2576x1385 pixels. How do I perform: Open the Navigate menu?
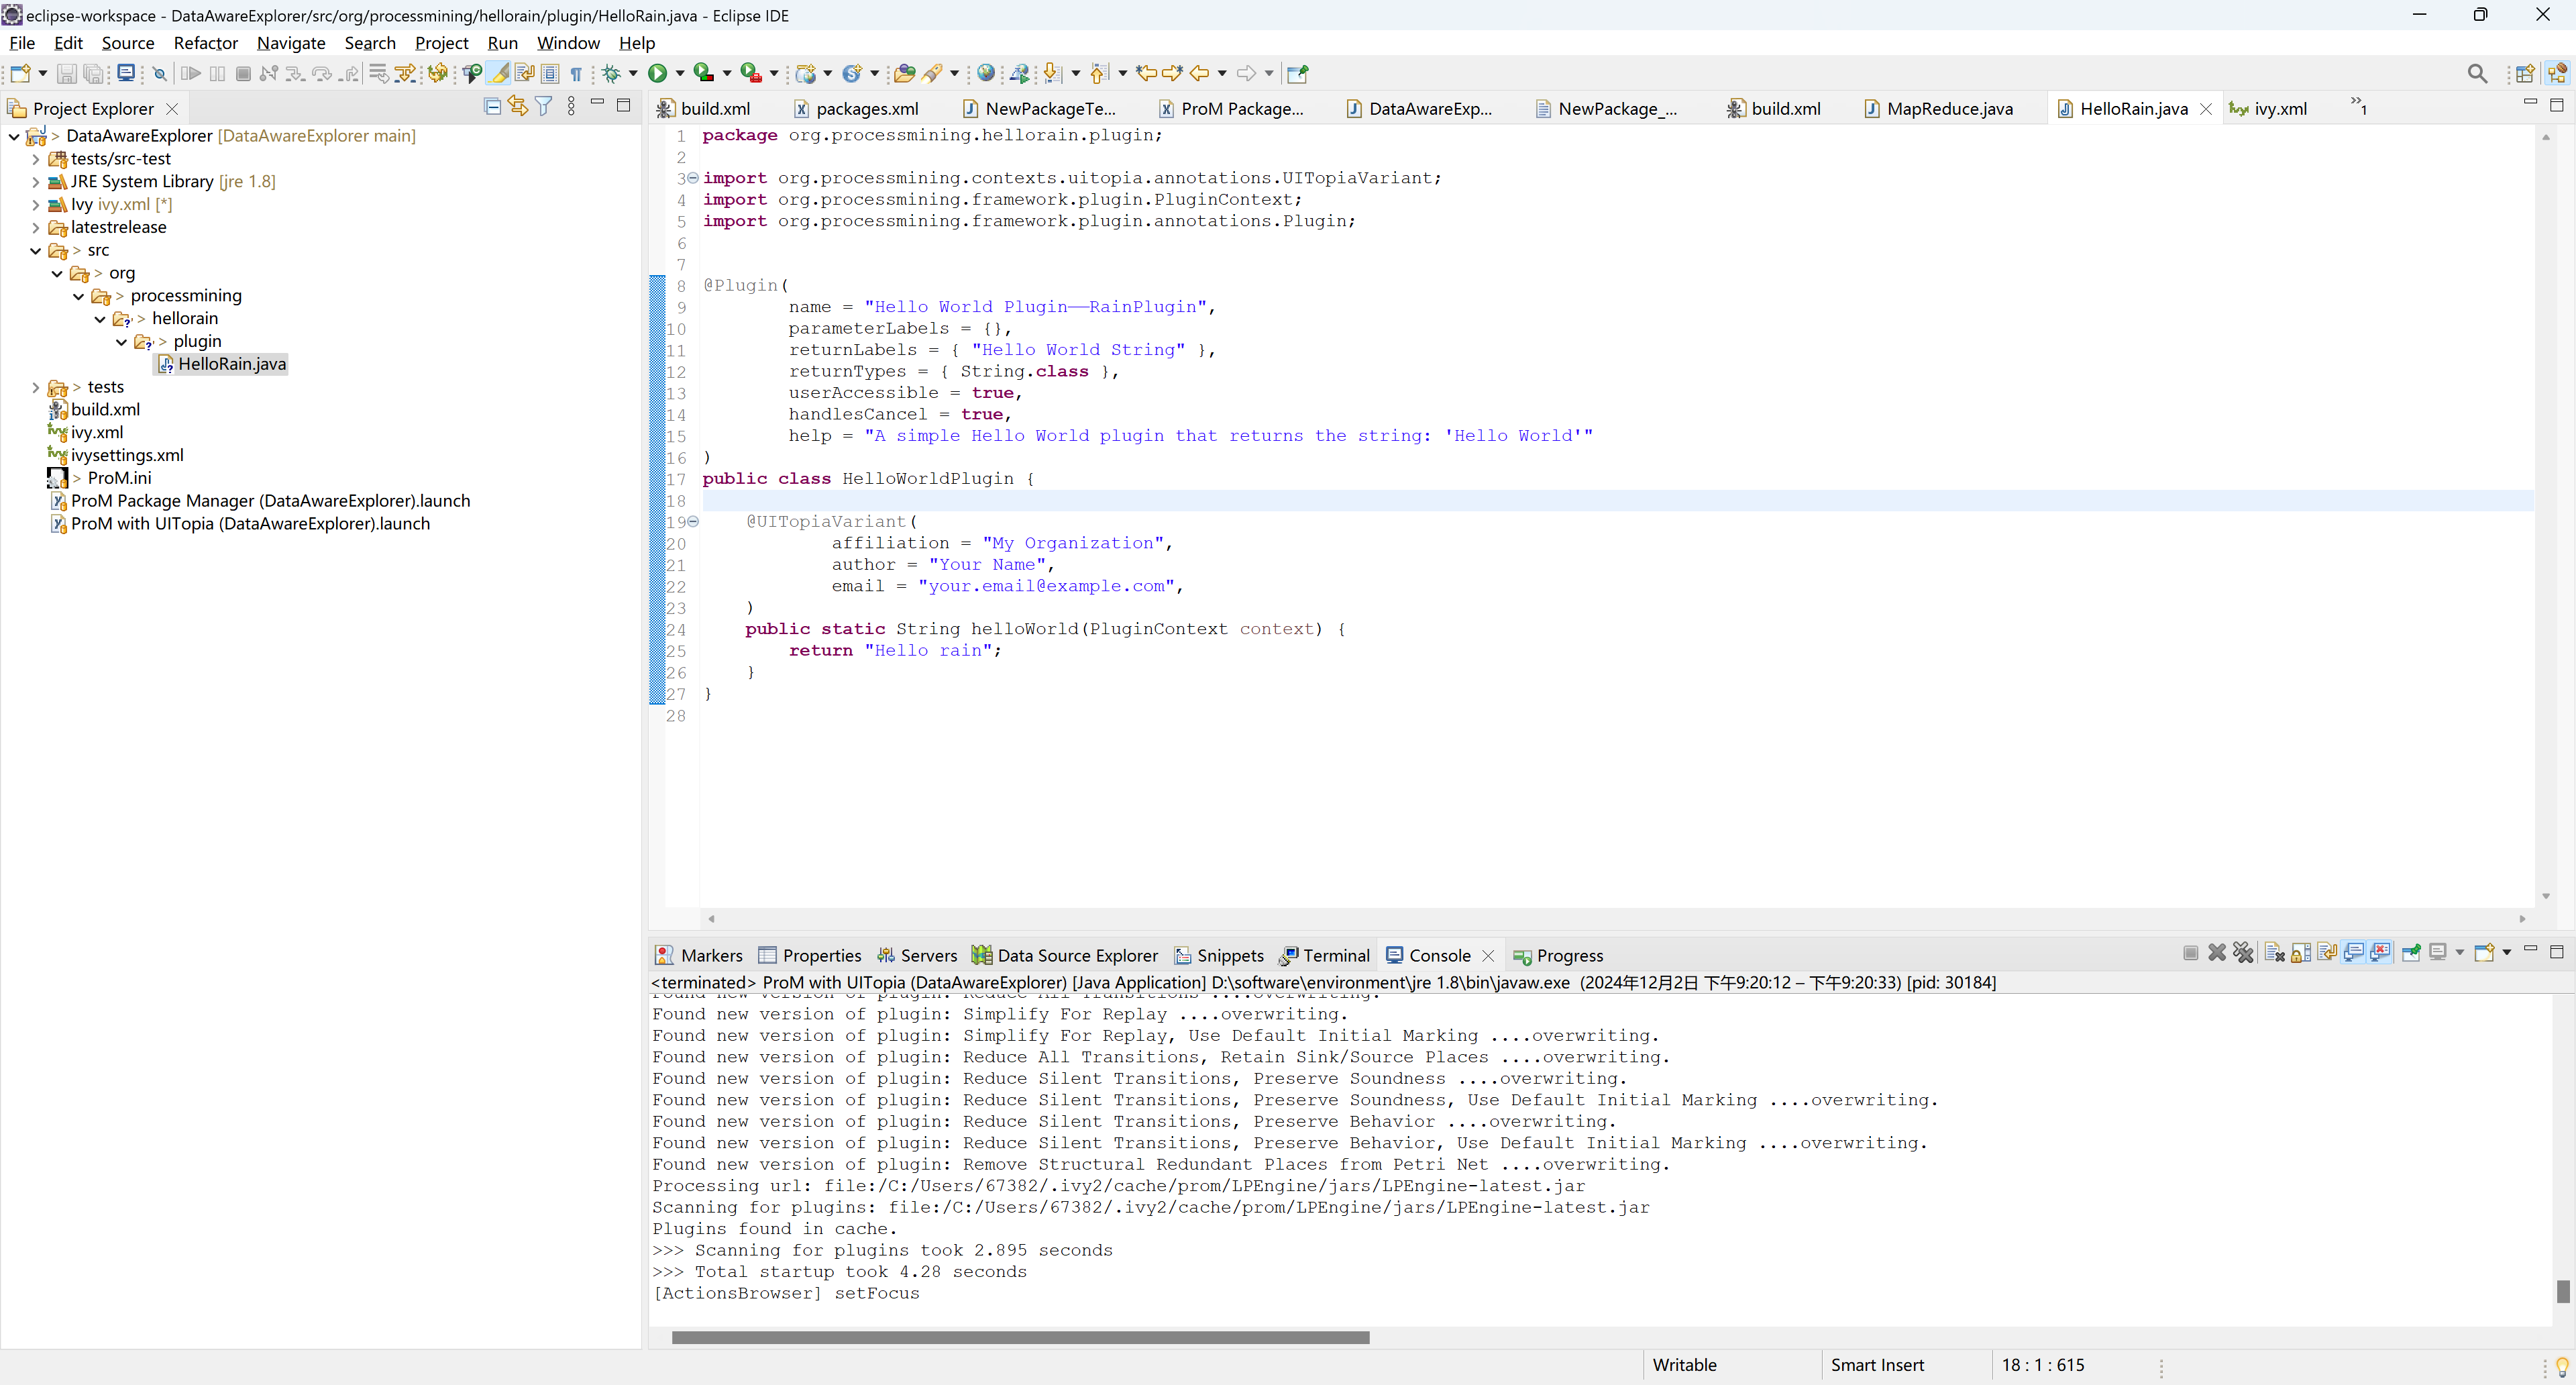(x=291, y=43)
